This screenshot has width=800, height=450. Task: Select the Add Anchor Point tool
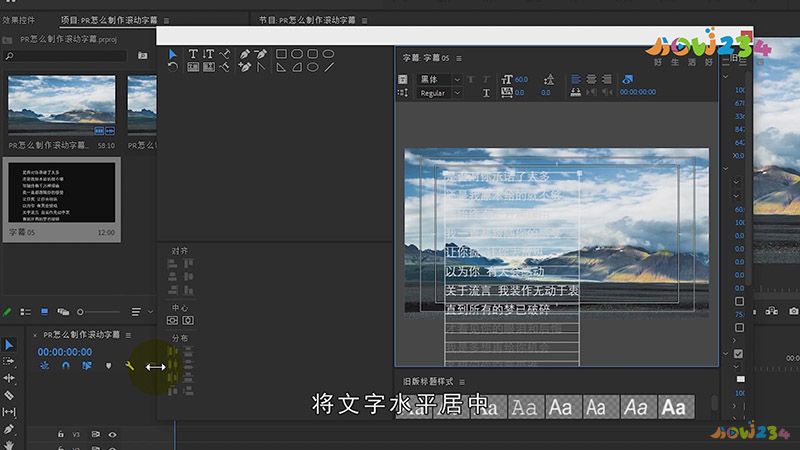[245, 67]
